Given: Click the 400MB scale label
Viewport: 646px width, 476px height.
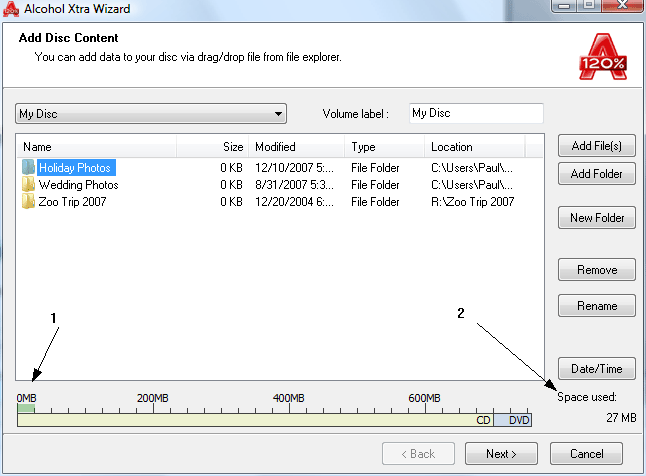Looking at the screenshot, I should tap(288, 398).
